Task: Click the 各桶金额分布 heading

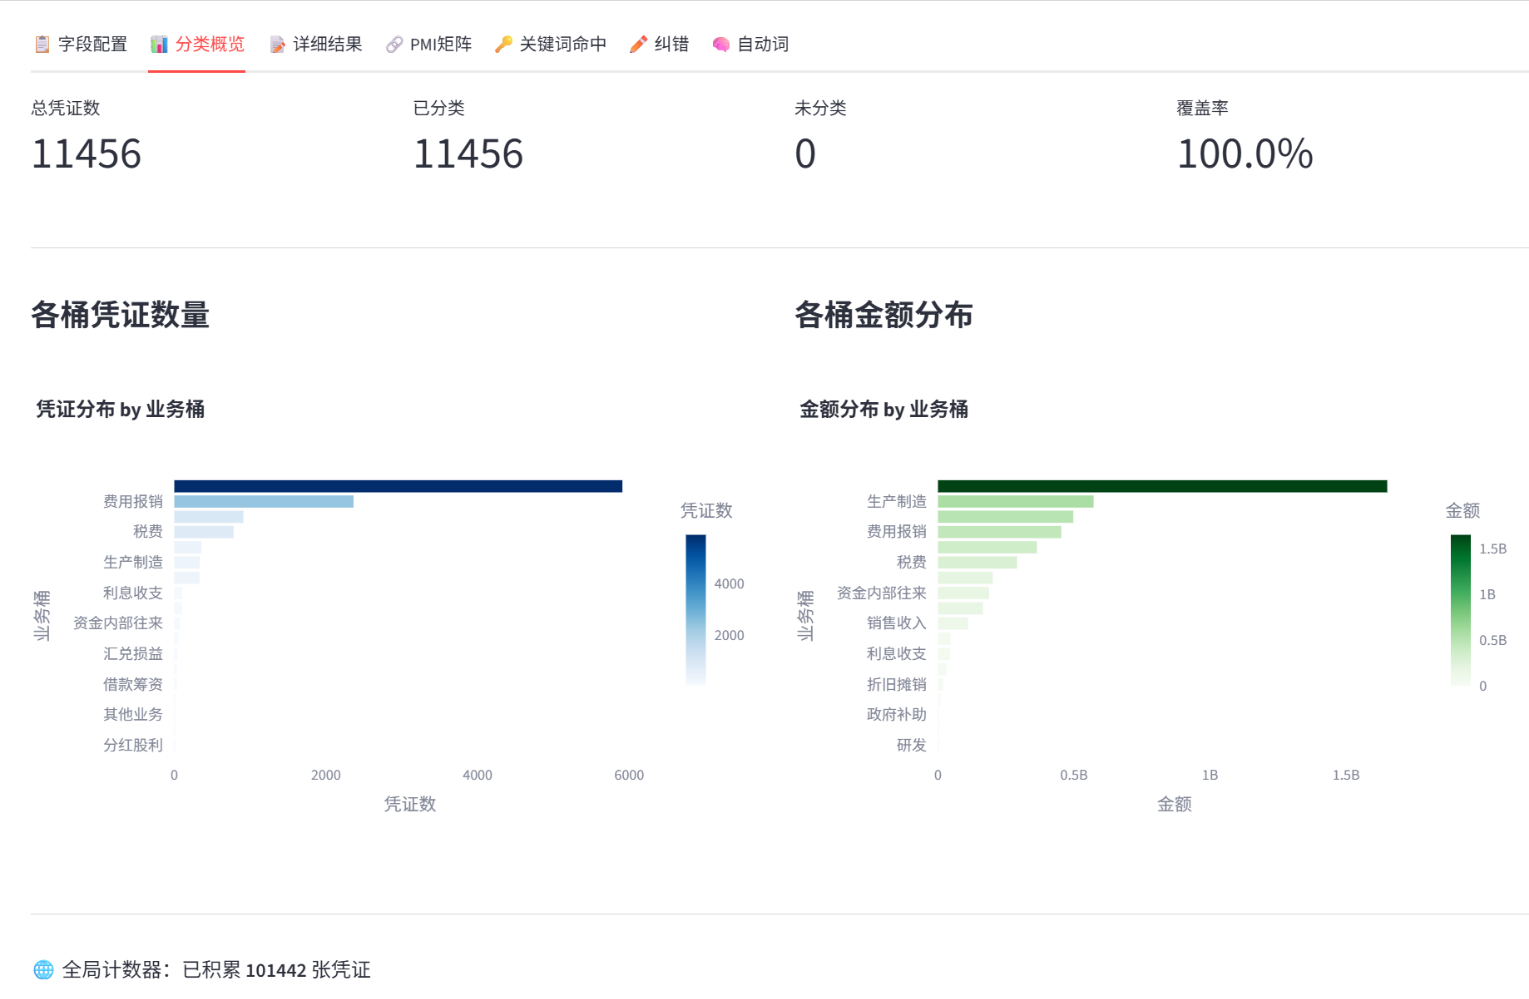Action: (x=883, y=315)
